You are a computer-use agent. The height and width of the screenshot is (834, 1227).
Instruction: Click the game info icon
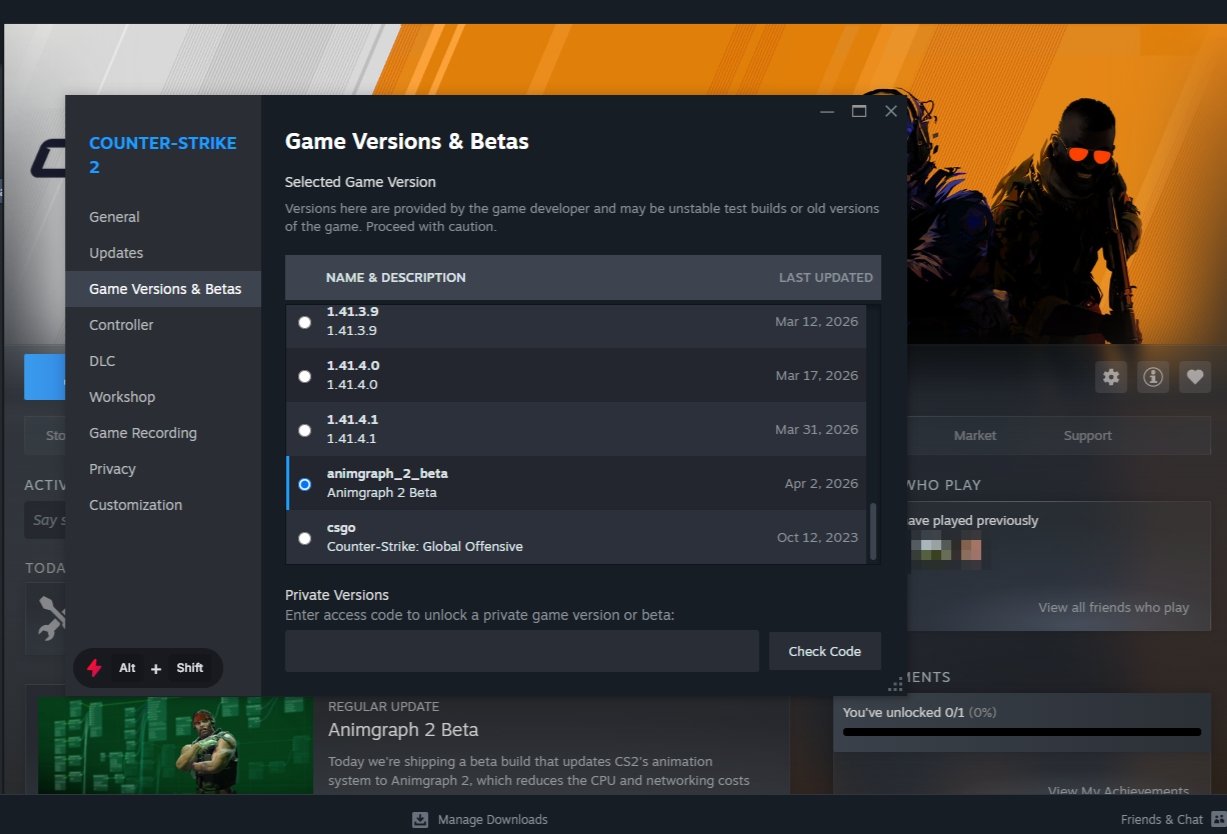coord(1153,377)
